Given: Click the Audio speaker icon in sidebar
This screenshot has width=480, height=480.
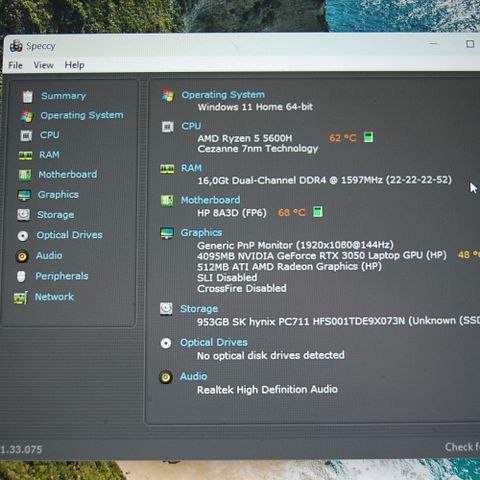Looking at the screenshot, I should click(22, 256).
